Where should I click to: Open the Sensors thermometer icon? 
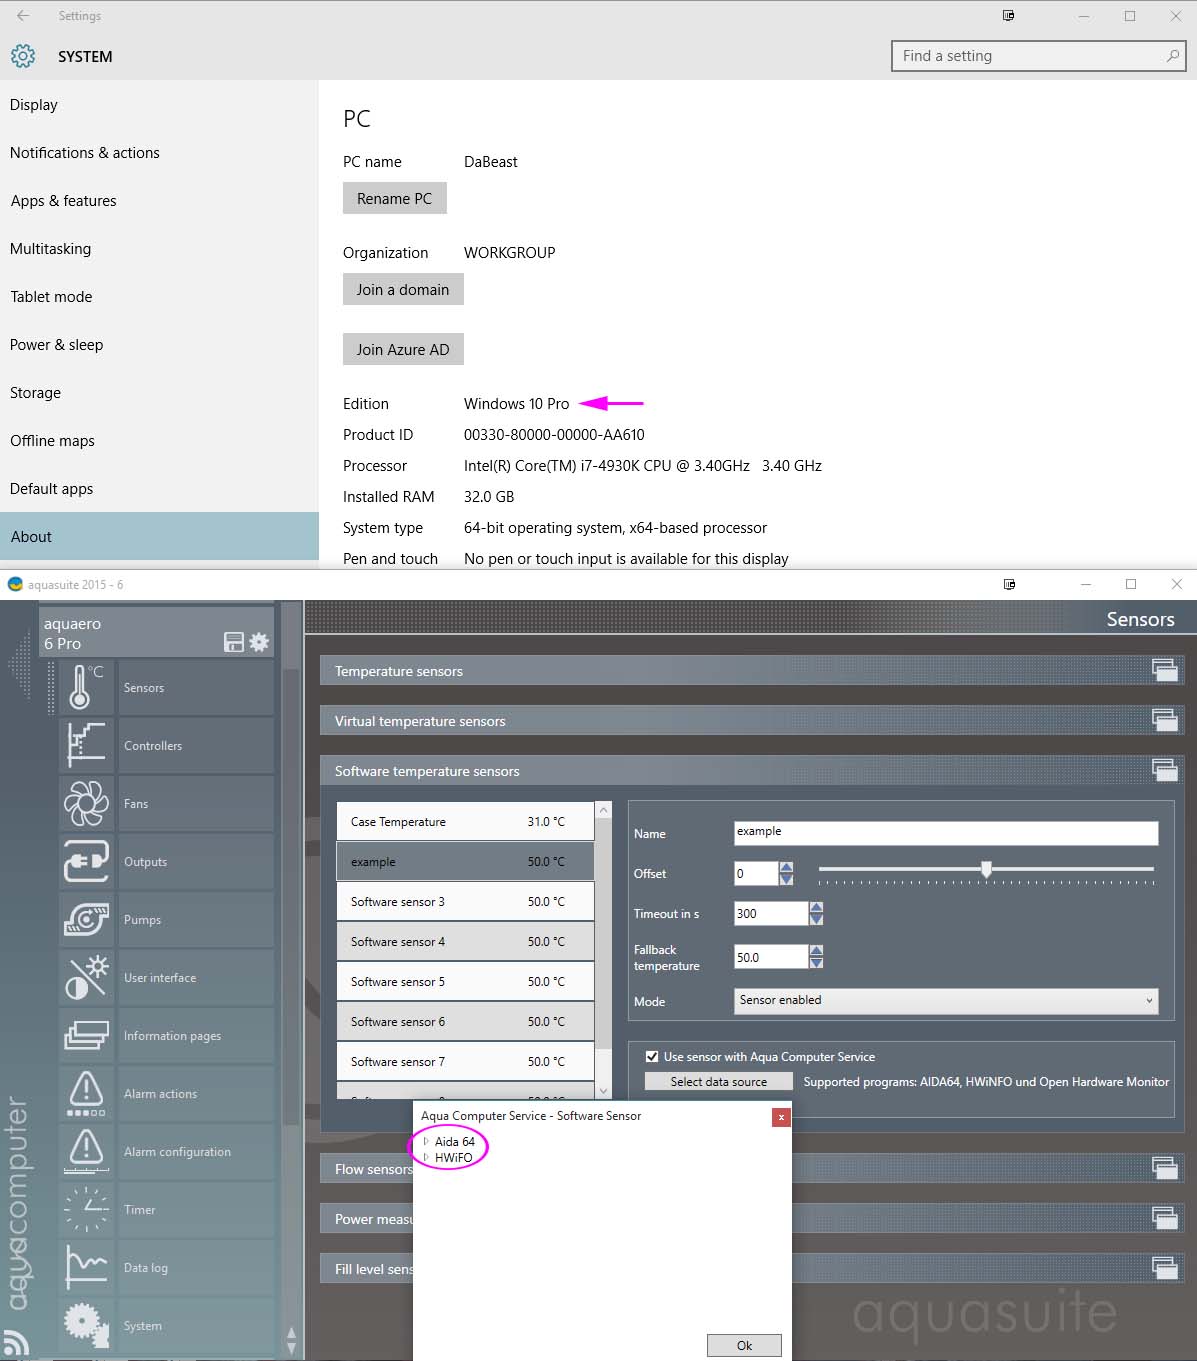(86, 688)
